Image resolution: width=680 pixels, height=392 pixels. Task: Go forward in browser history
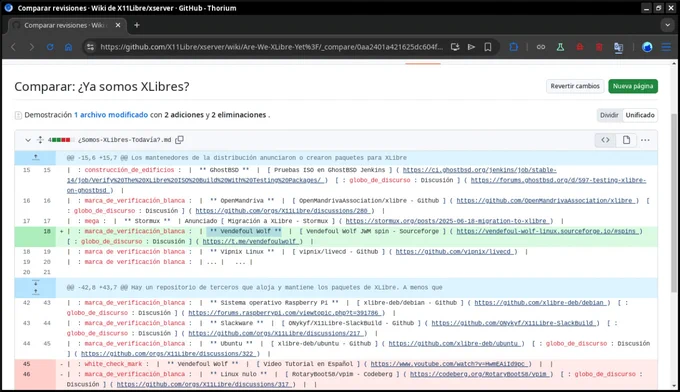(31, 47)
